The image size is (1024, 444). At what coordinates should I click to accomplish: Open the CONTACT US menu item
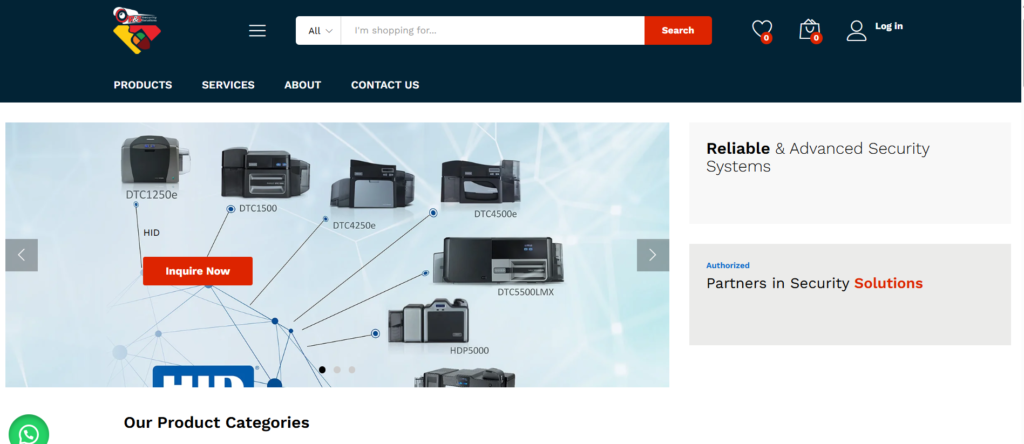[385, 85]
